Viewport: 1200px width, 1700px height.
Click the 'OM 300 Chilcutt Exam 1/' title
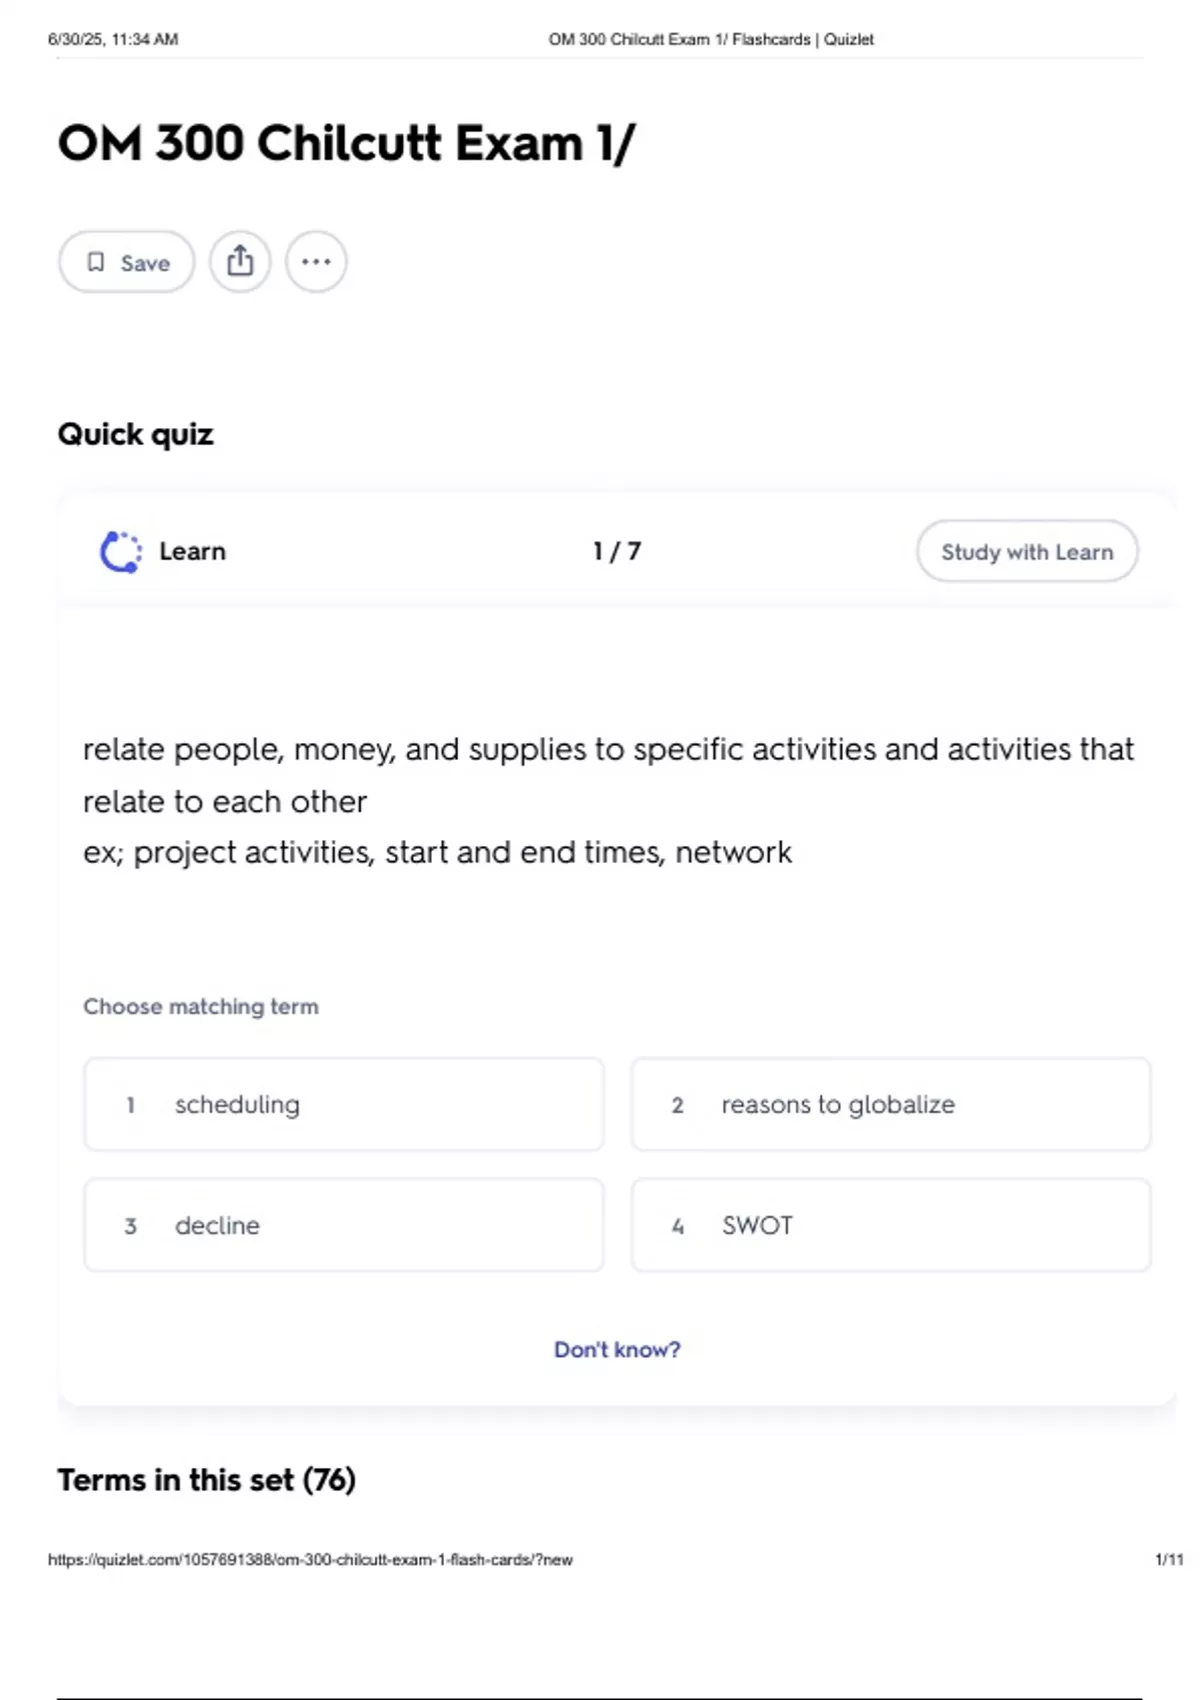[346, 143]
